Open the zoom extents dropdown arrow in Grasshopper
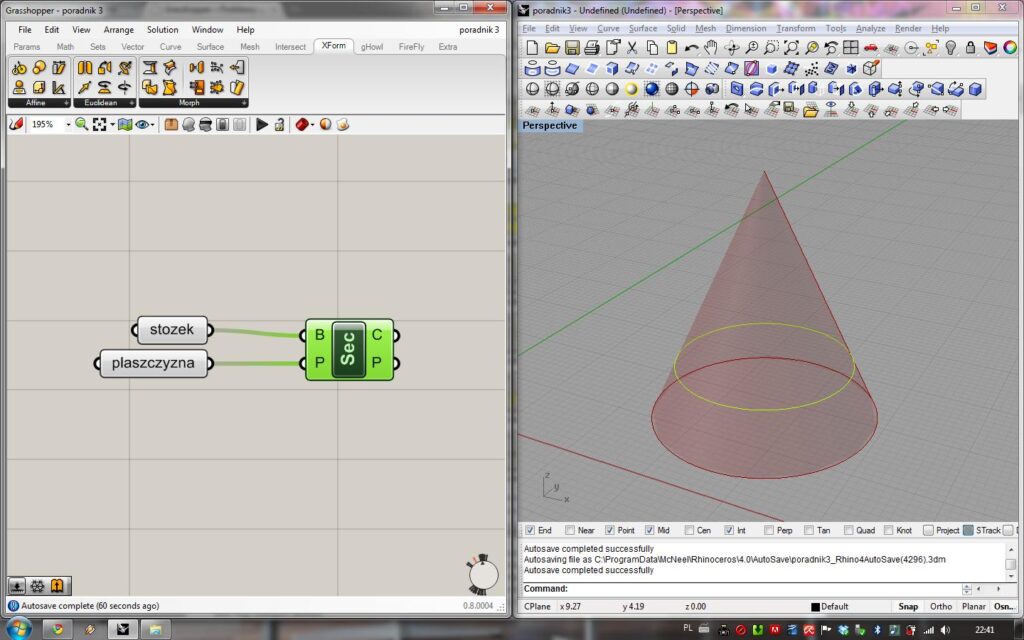The height and width of the screenshot is (640, 1024). 112,124
